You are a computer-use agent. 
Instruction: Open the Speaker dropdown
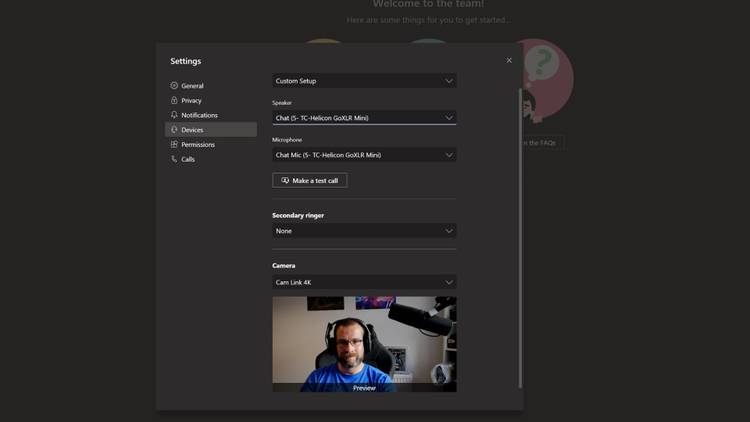364,118
